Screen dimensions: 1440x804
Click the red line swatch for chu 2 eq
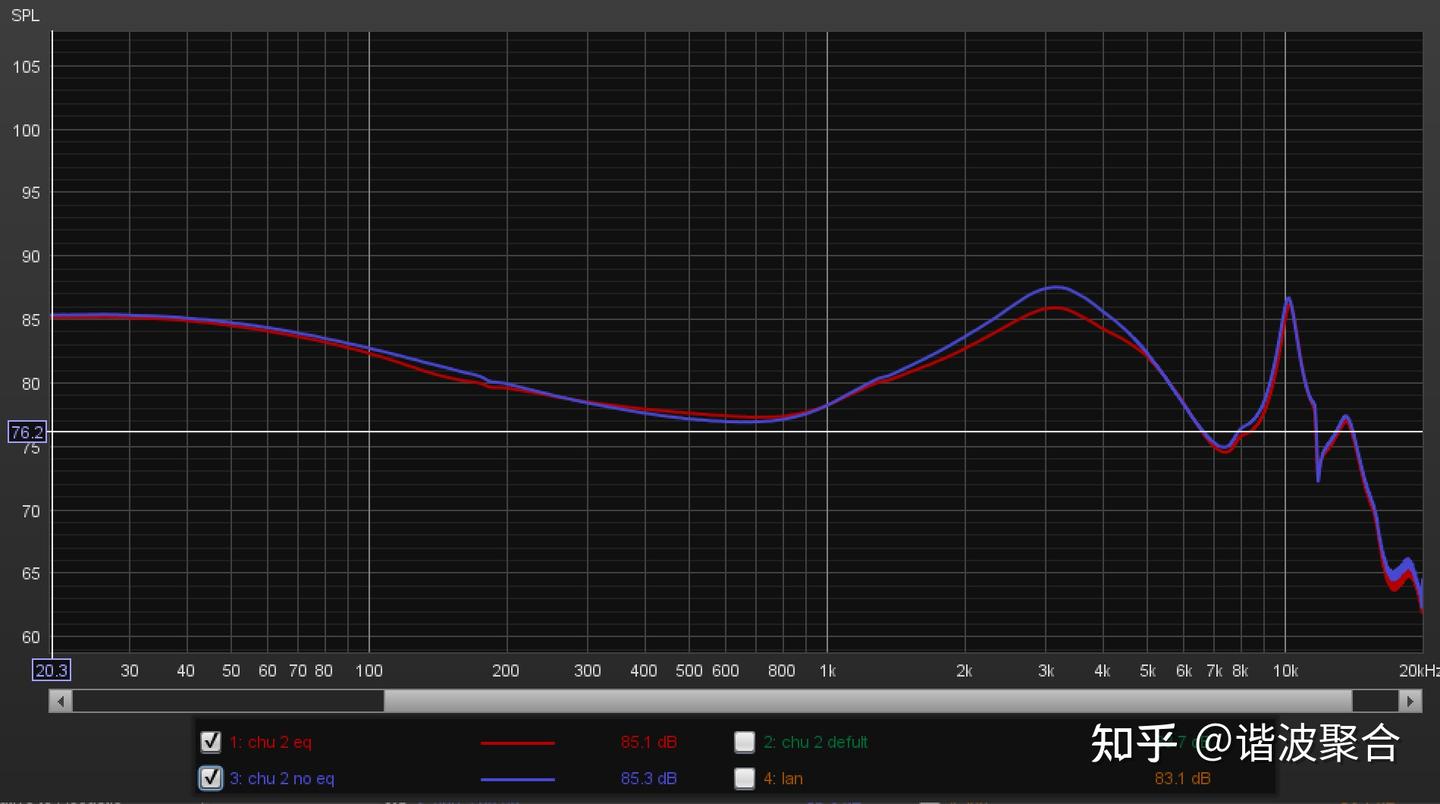pyautogui.click(x=517, y=743)
